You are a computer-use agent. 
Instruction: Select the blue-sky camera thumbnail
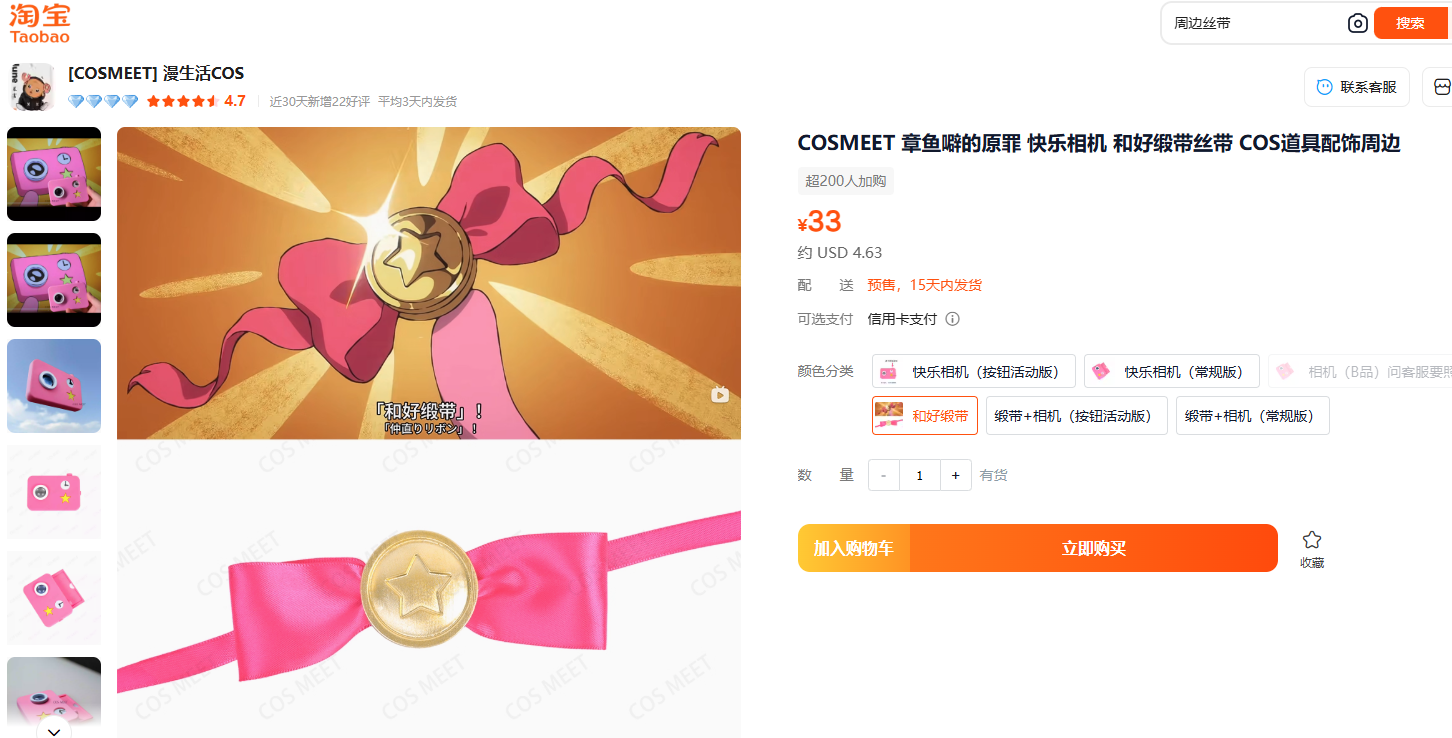(x=54, y=386)
